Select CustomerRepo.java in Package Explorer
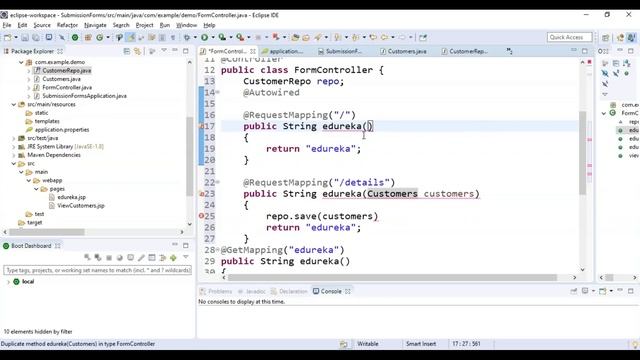 [67, 71]
